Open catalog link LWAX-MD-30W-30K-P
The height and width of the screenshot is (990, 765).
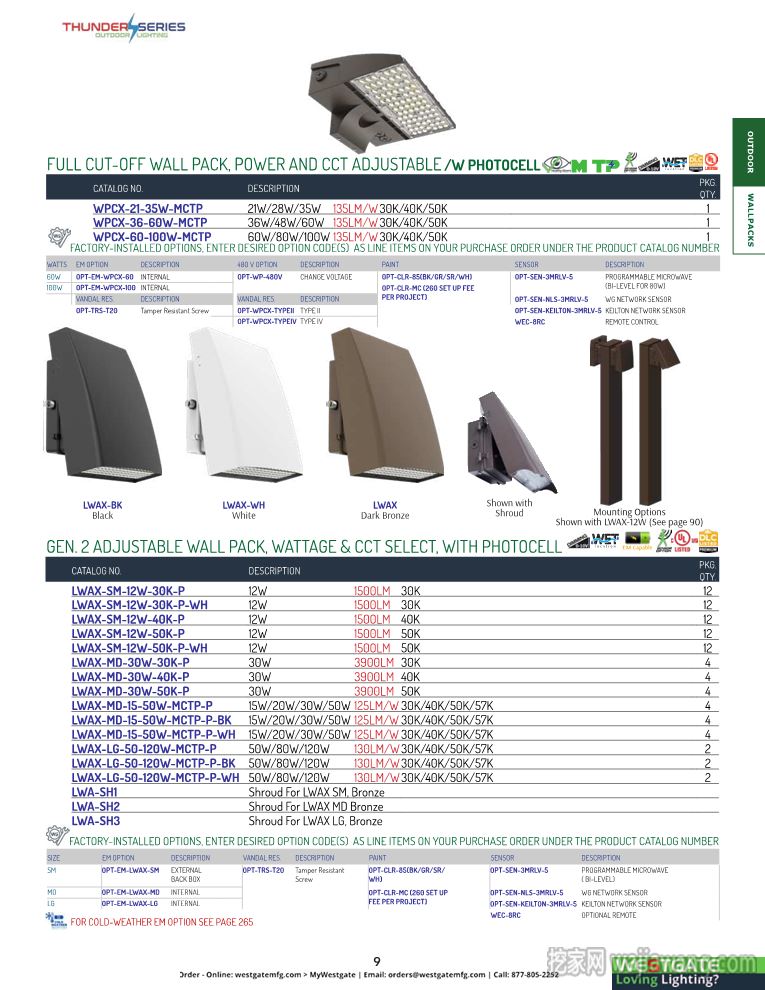coord(130,662)
